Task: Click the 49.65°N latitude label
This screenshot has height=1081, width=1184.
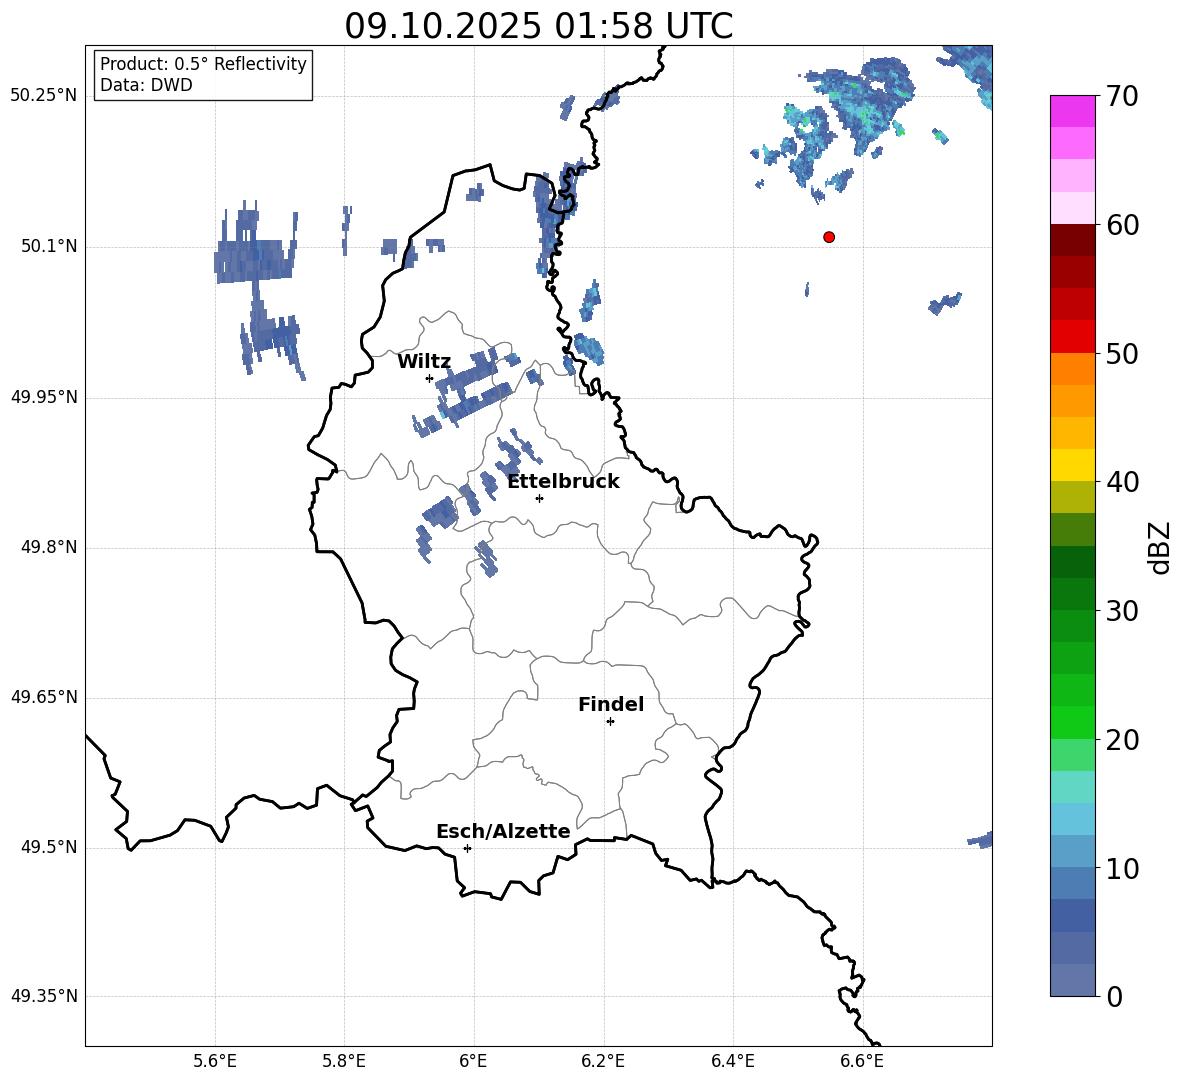Action: 44,697
